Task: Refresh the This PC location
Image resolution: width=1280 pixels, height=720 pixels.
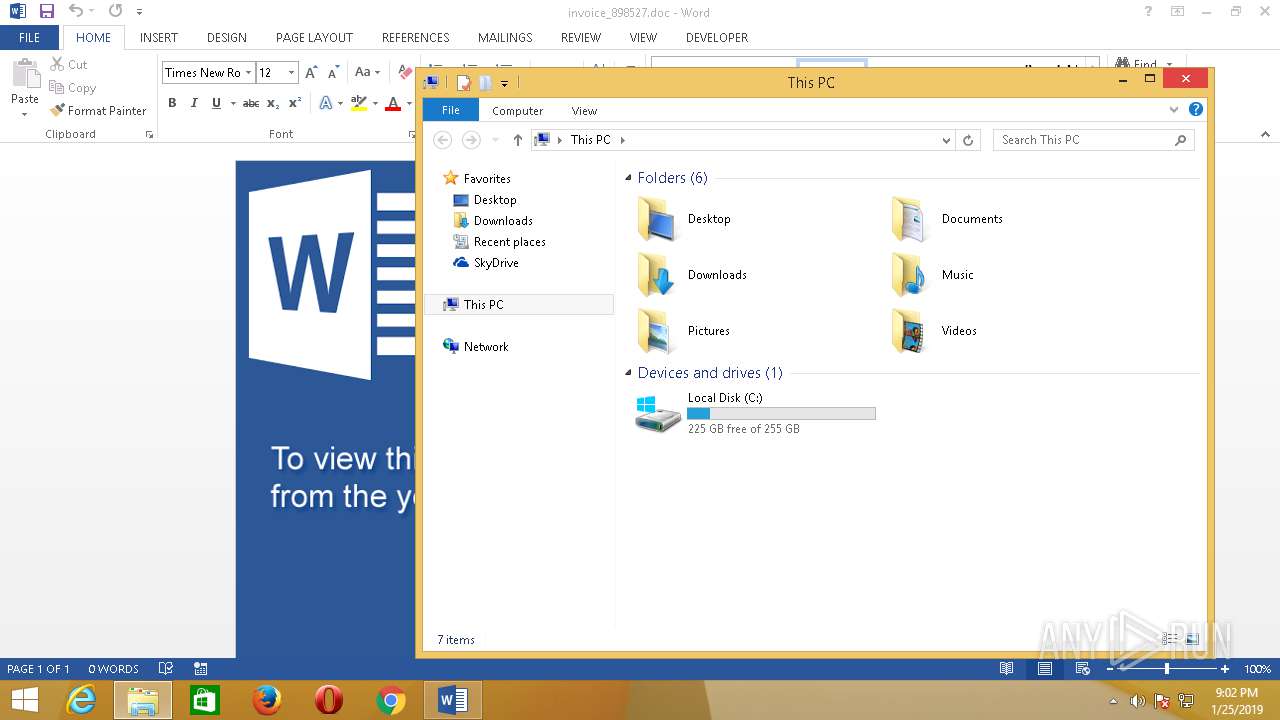Action: (x=968, y=140)
